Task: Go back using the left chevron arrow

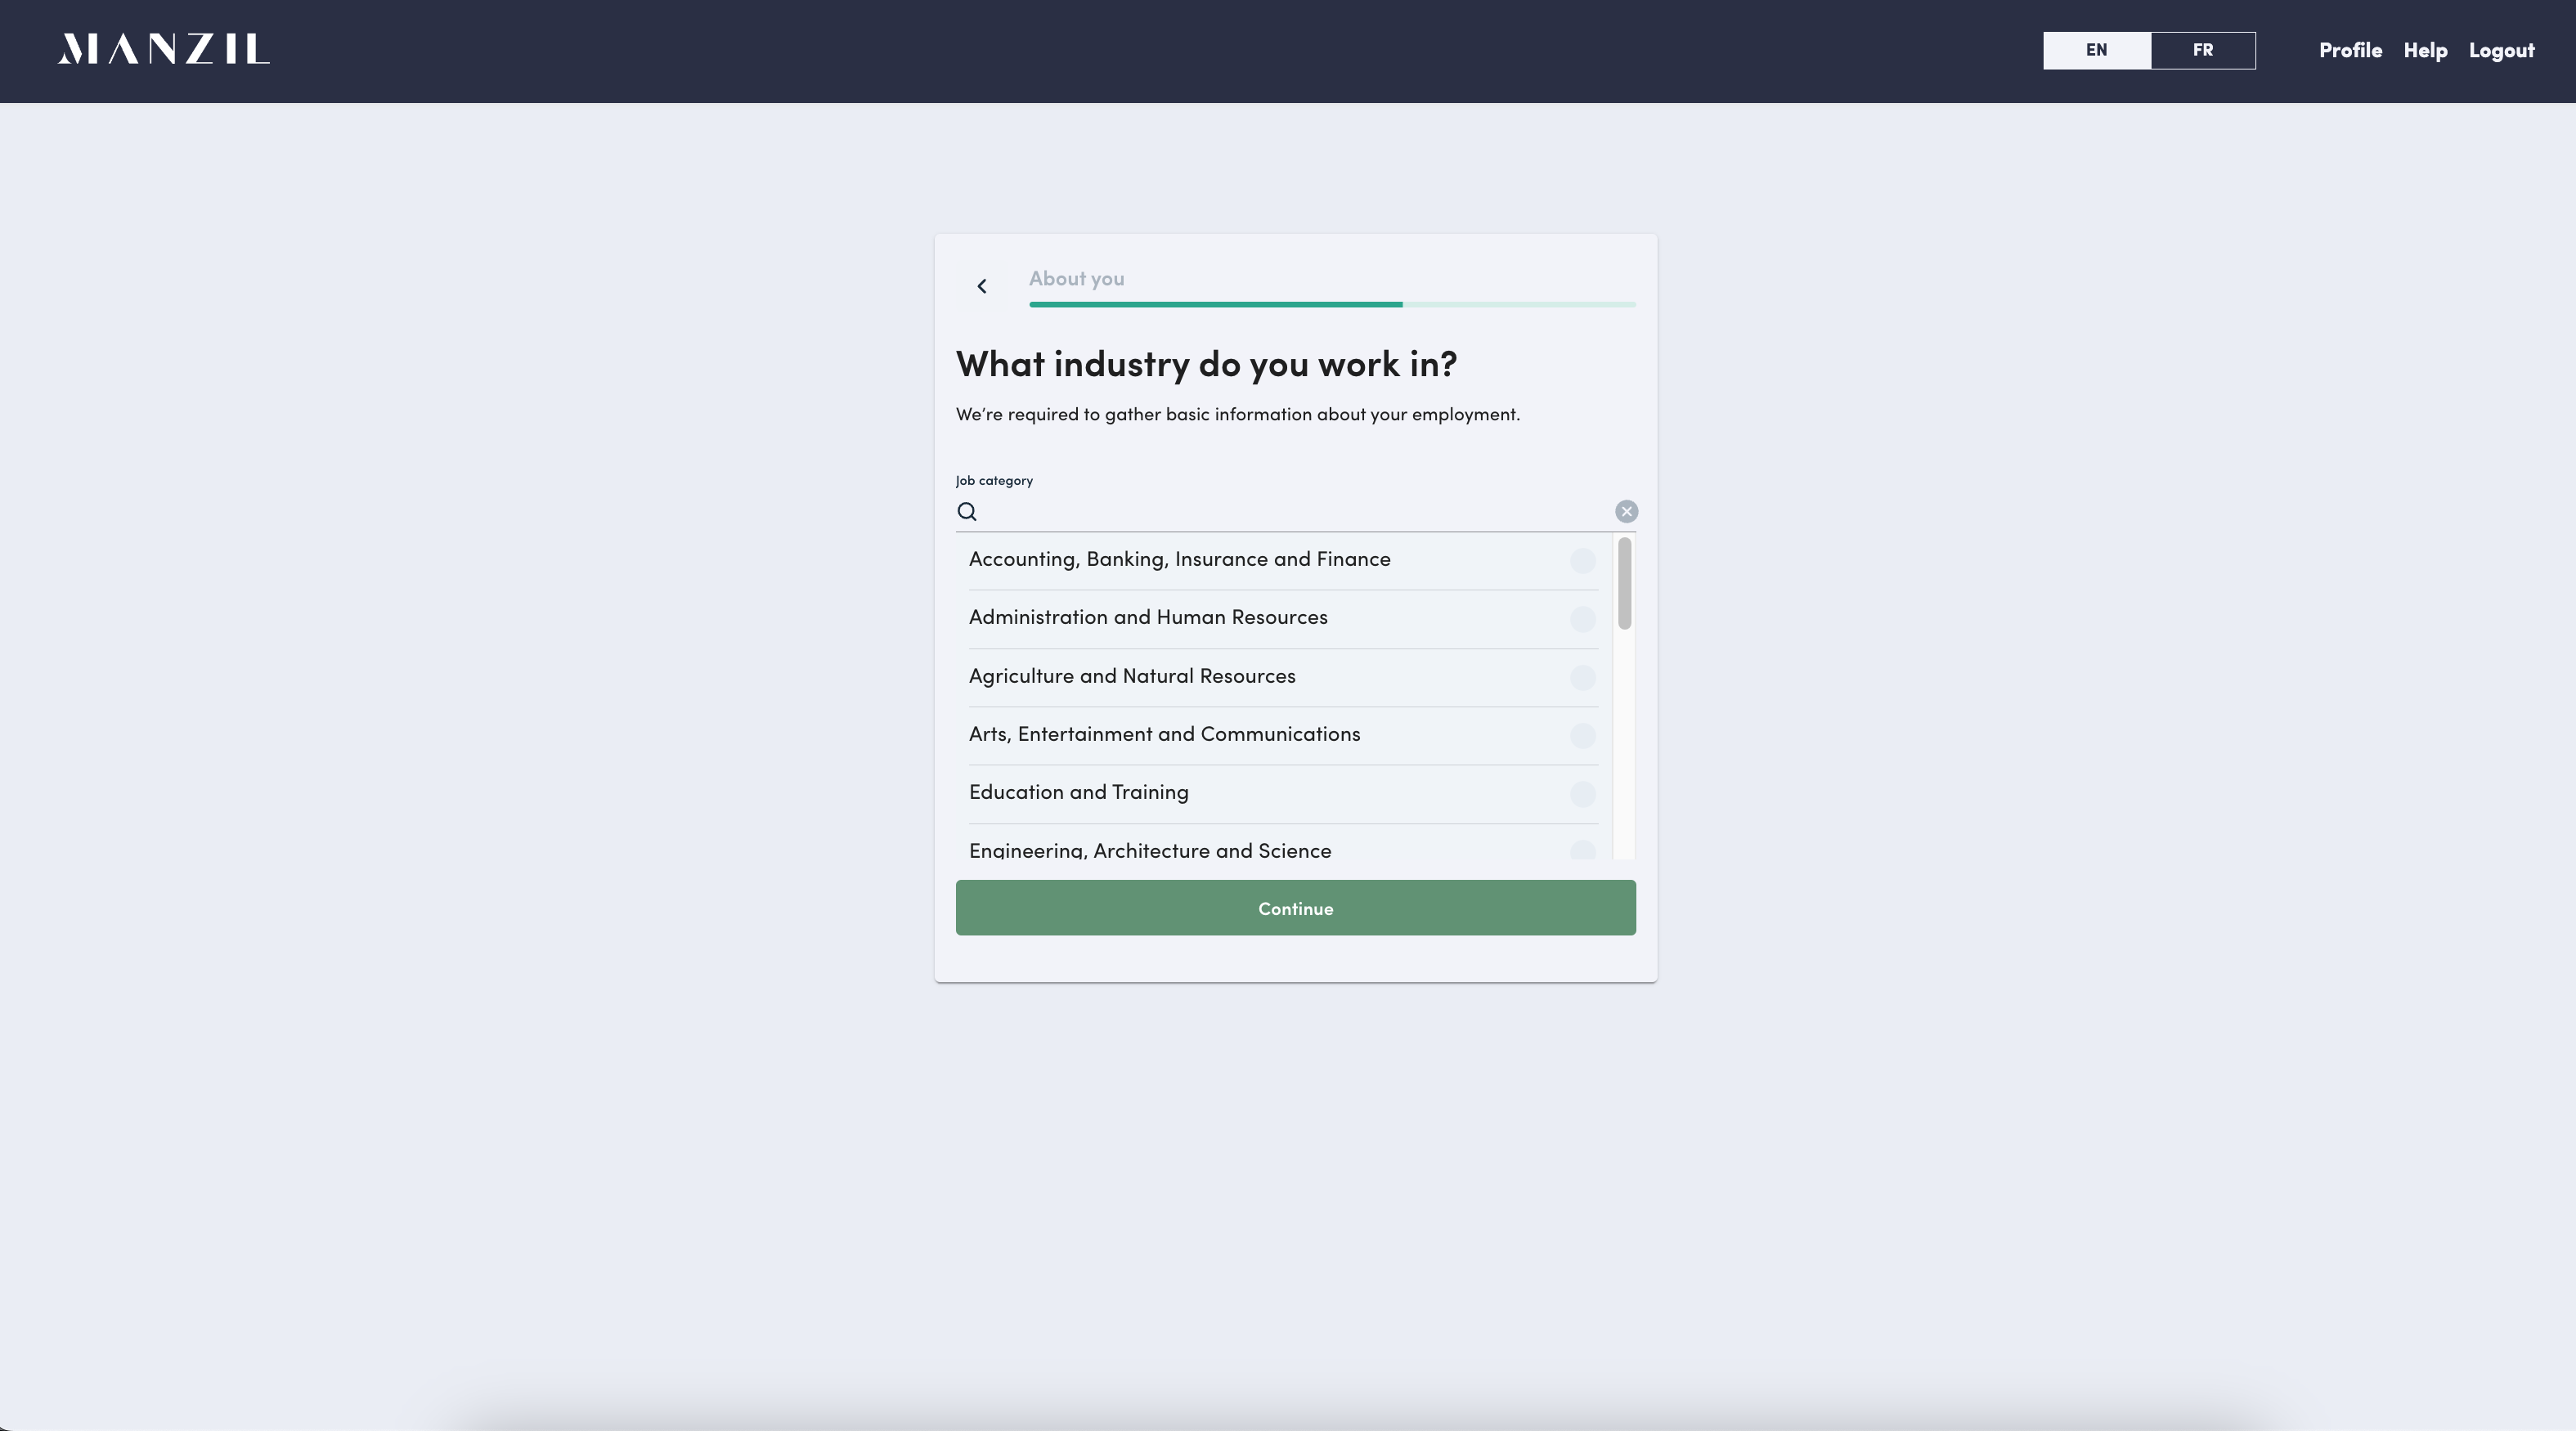Action: pos(982,286)
